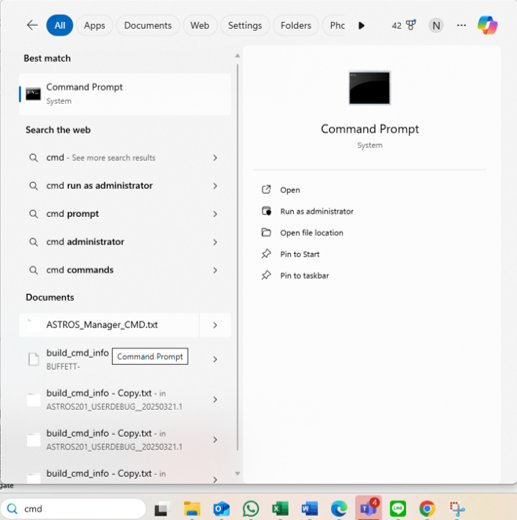Expand chevron for cmd administrator suggestion
This screenshot has height=520, width=517.
[x=215, y=242]
